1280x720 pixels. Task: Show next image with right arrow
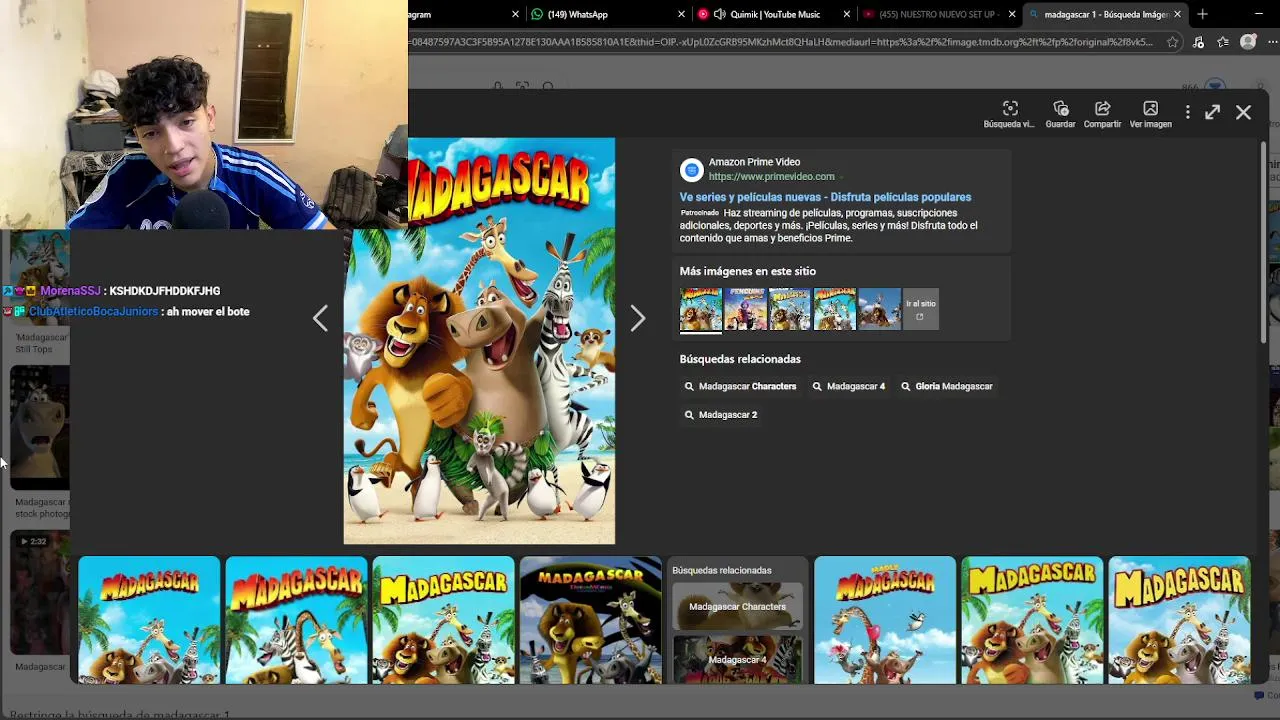(x=638, y=319)
